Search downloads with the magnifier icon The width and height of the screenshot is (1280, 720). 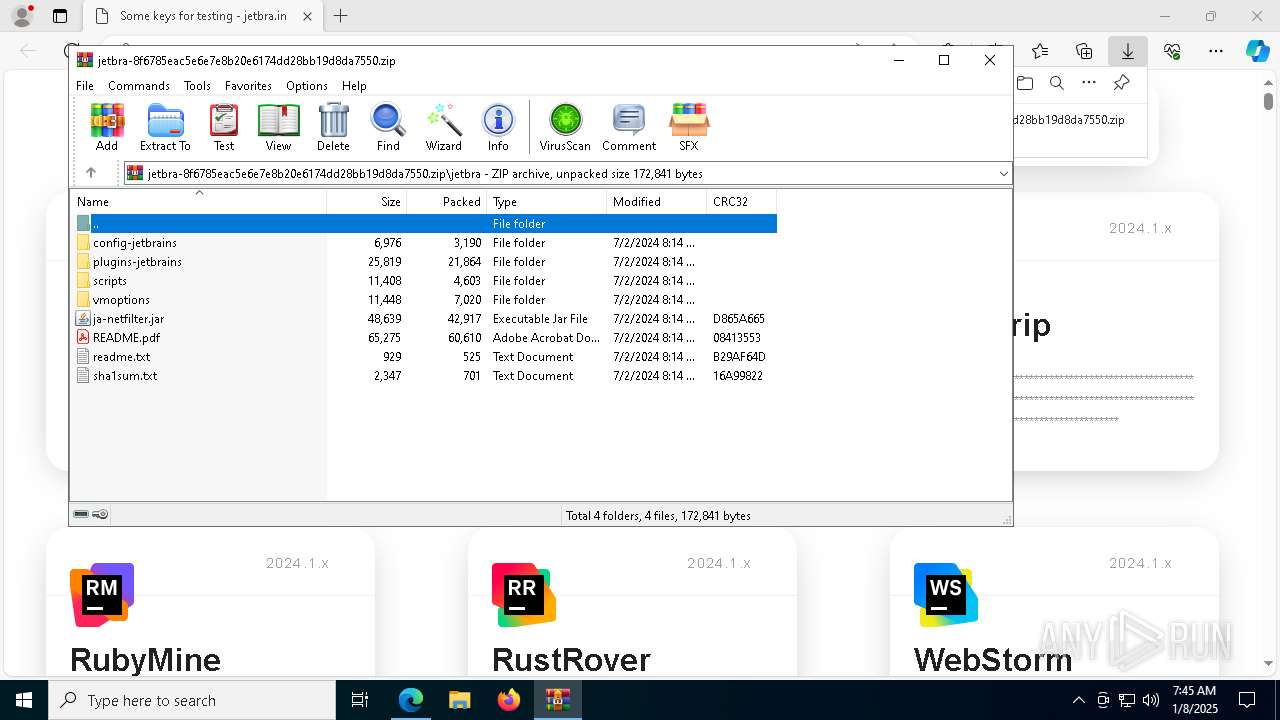pyautogui.click(x=1057, y=83)
